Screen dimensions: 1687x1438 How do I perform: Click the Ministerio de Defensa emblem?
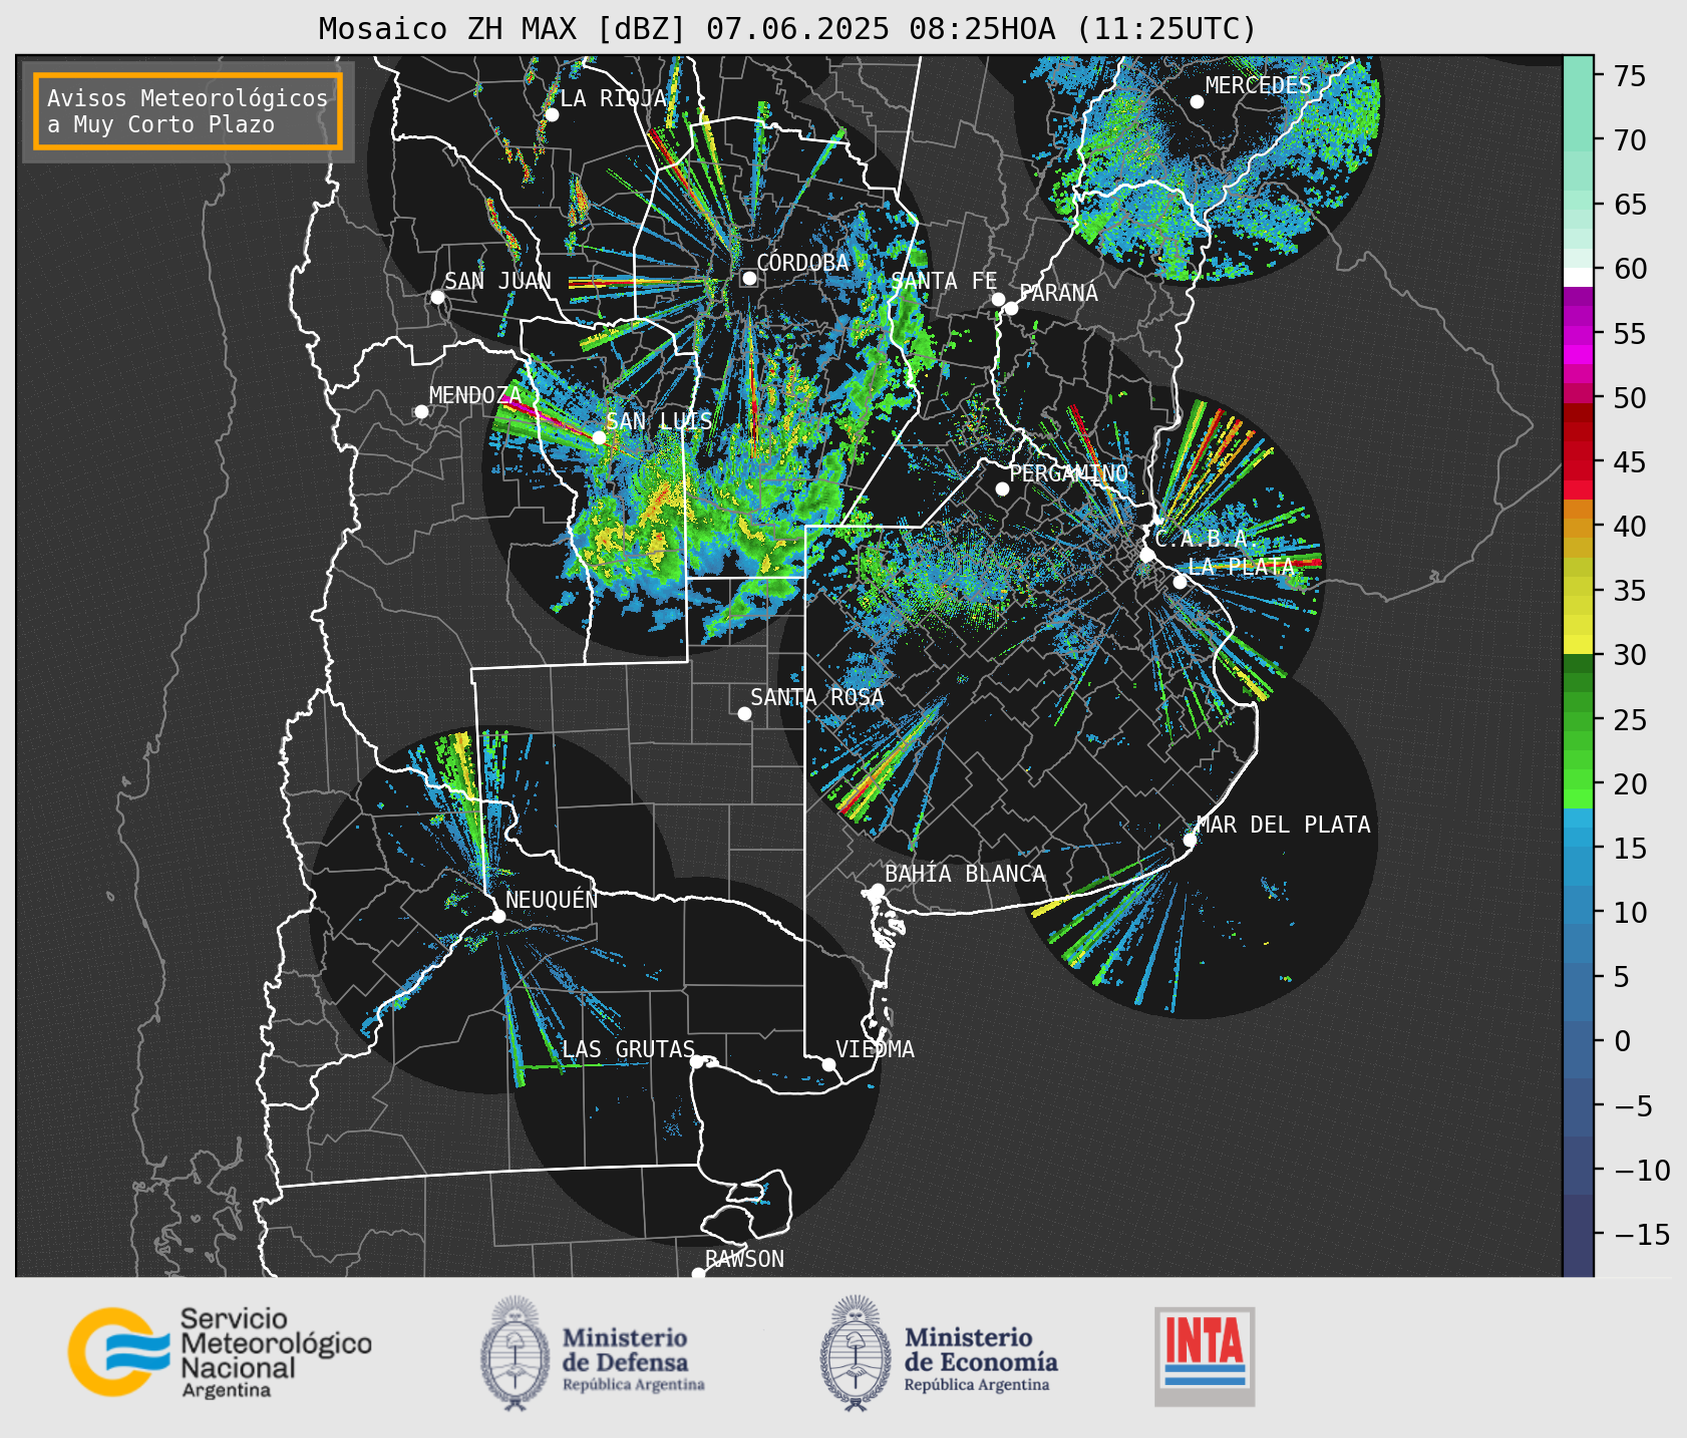click(x=515, y=1353)
